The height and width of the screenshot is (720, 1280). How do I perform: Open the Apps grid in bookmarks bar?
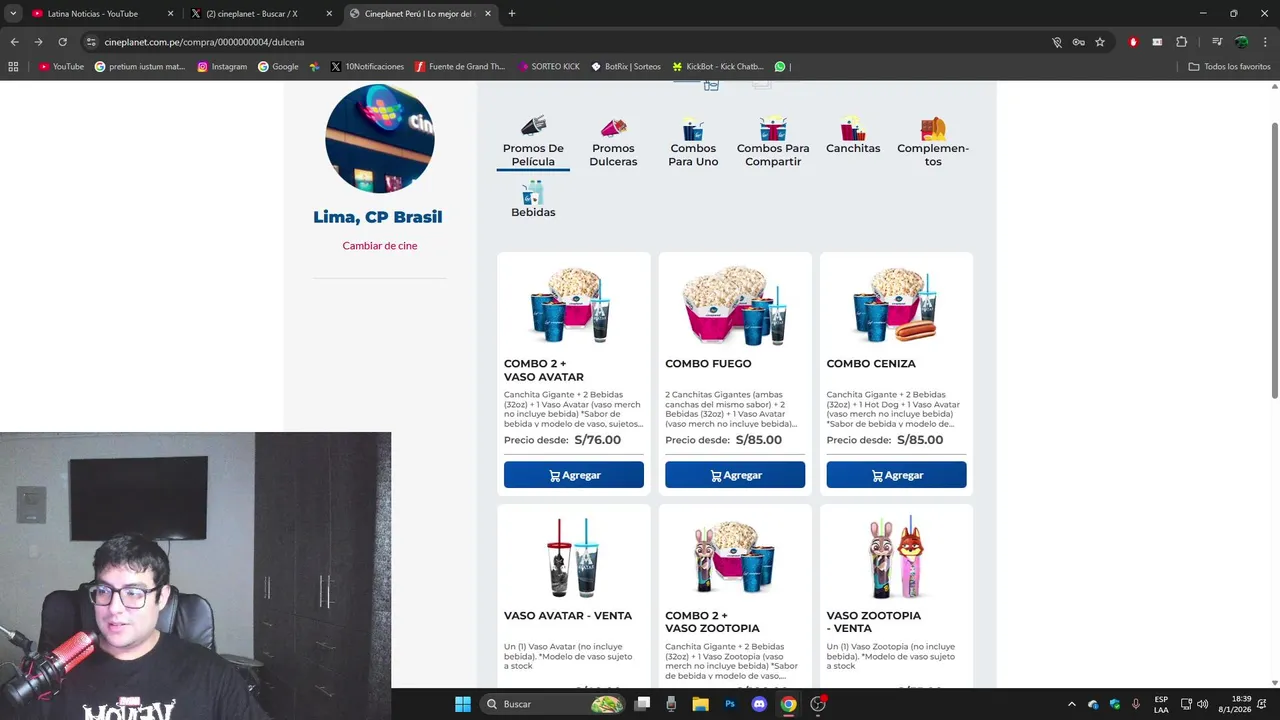click(13, 67)
